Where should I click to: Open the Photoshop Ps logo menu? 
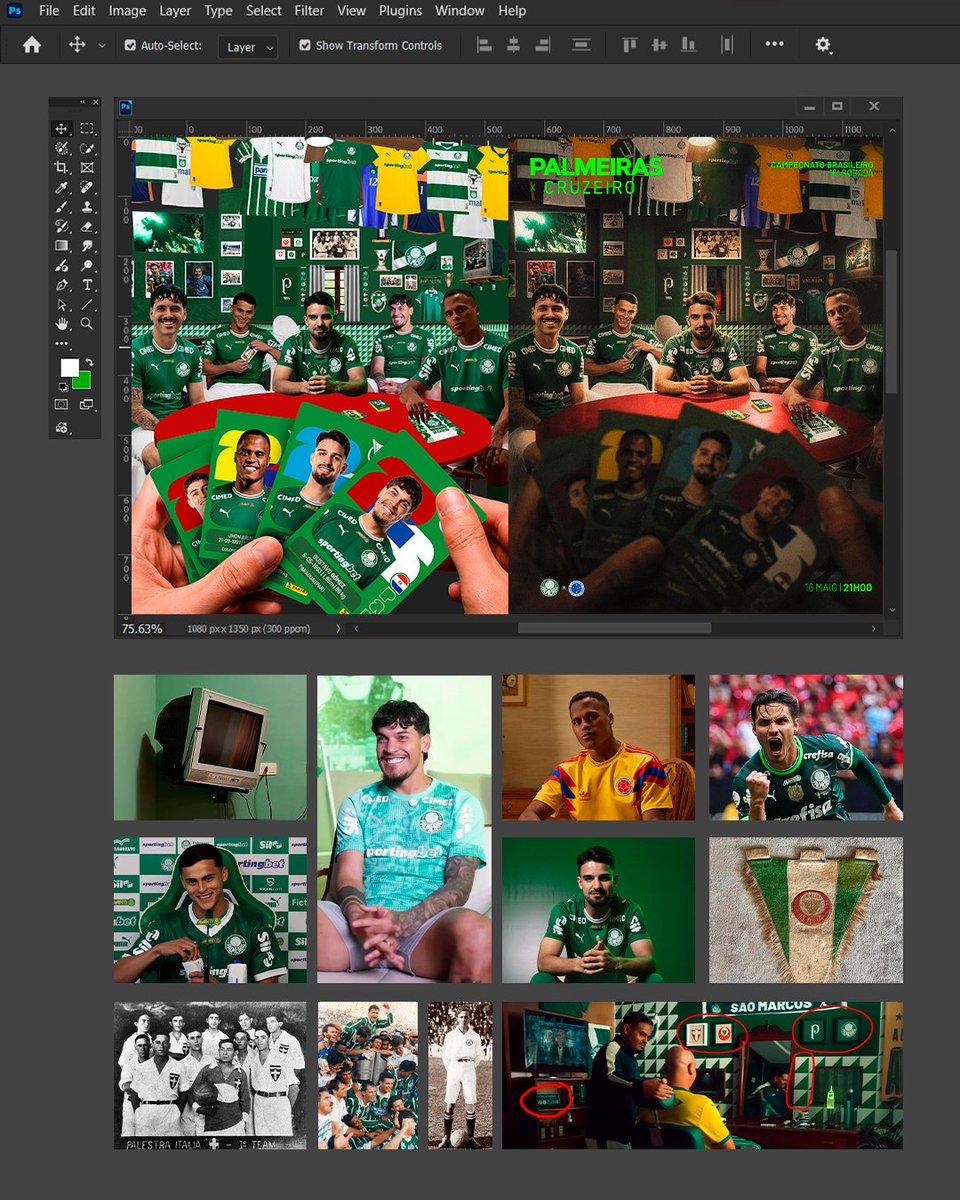[14, 10]
